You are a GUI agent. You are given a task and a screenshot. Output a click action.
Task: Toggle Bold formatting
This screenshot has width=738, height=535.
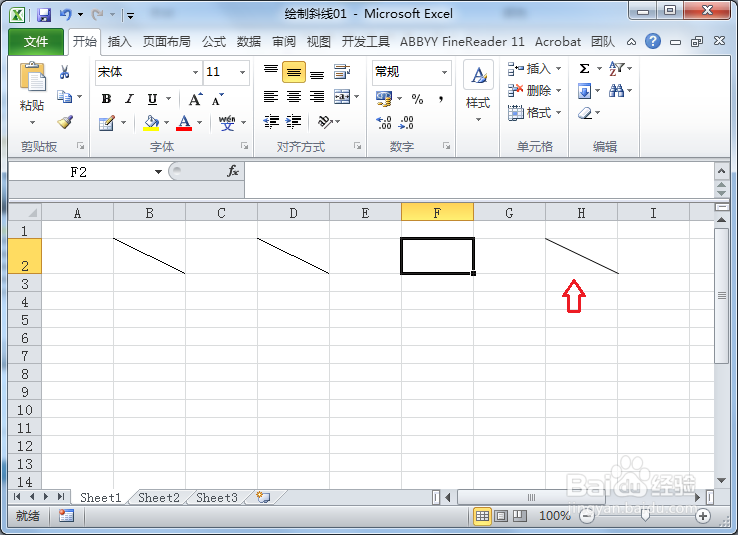106,99
